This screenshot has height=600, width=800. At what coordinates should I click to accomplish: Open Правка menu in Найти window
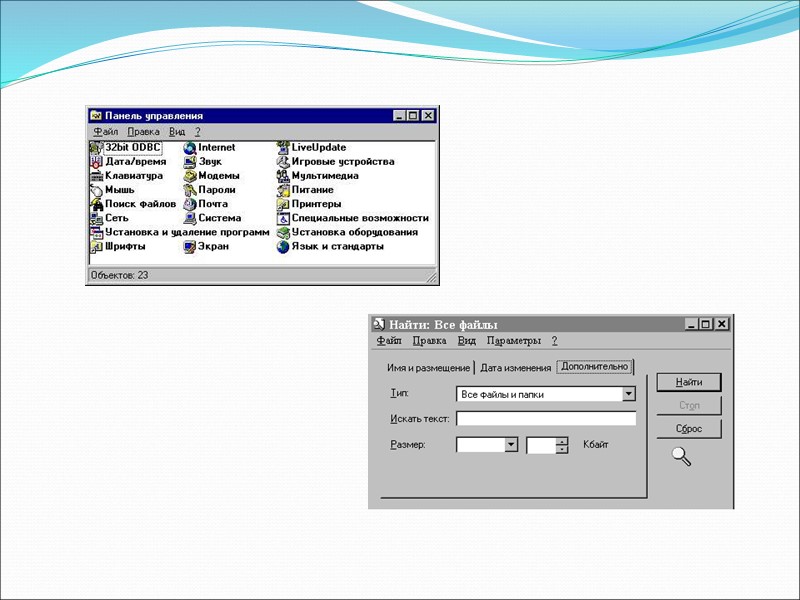tap(430, 341)
